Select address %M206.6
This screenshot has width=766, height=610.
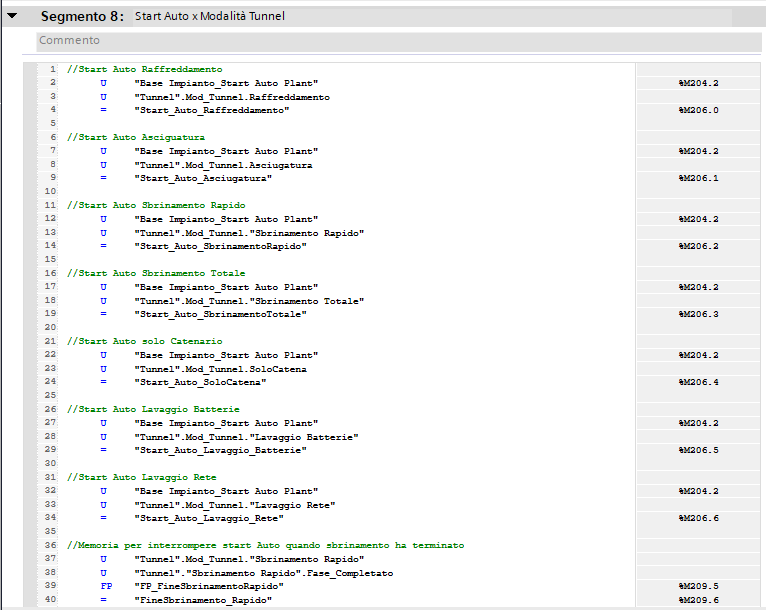699,518
